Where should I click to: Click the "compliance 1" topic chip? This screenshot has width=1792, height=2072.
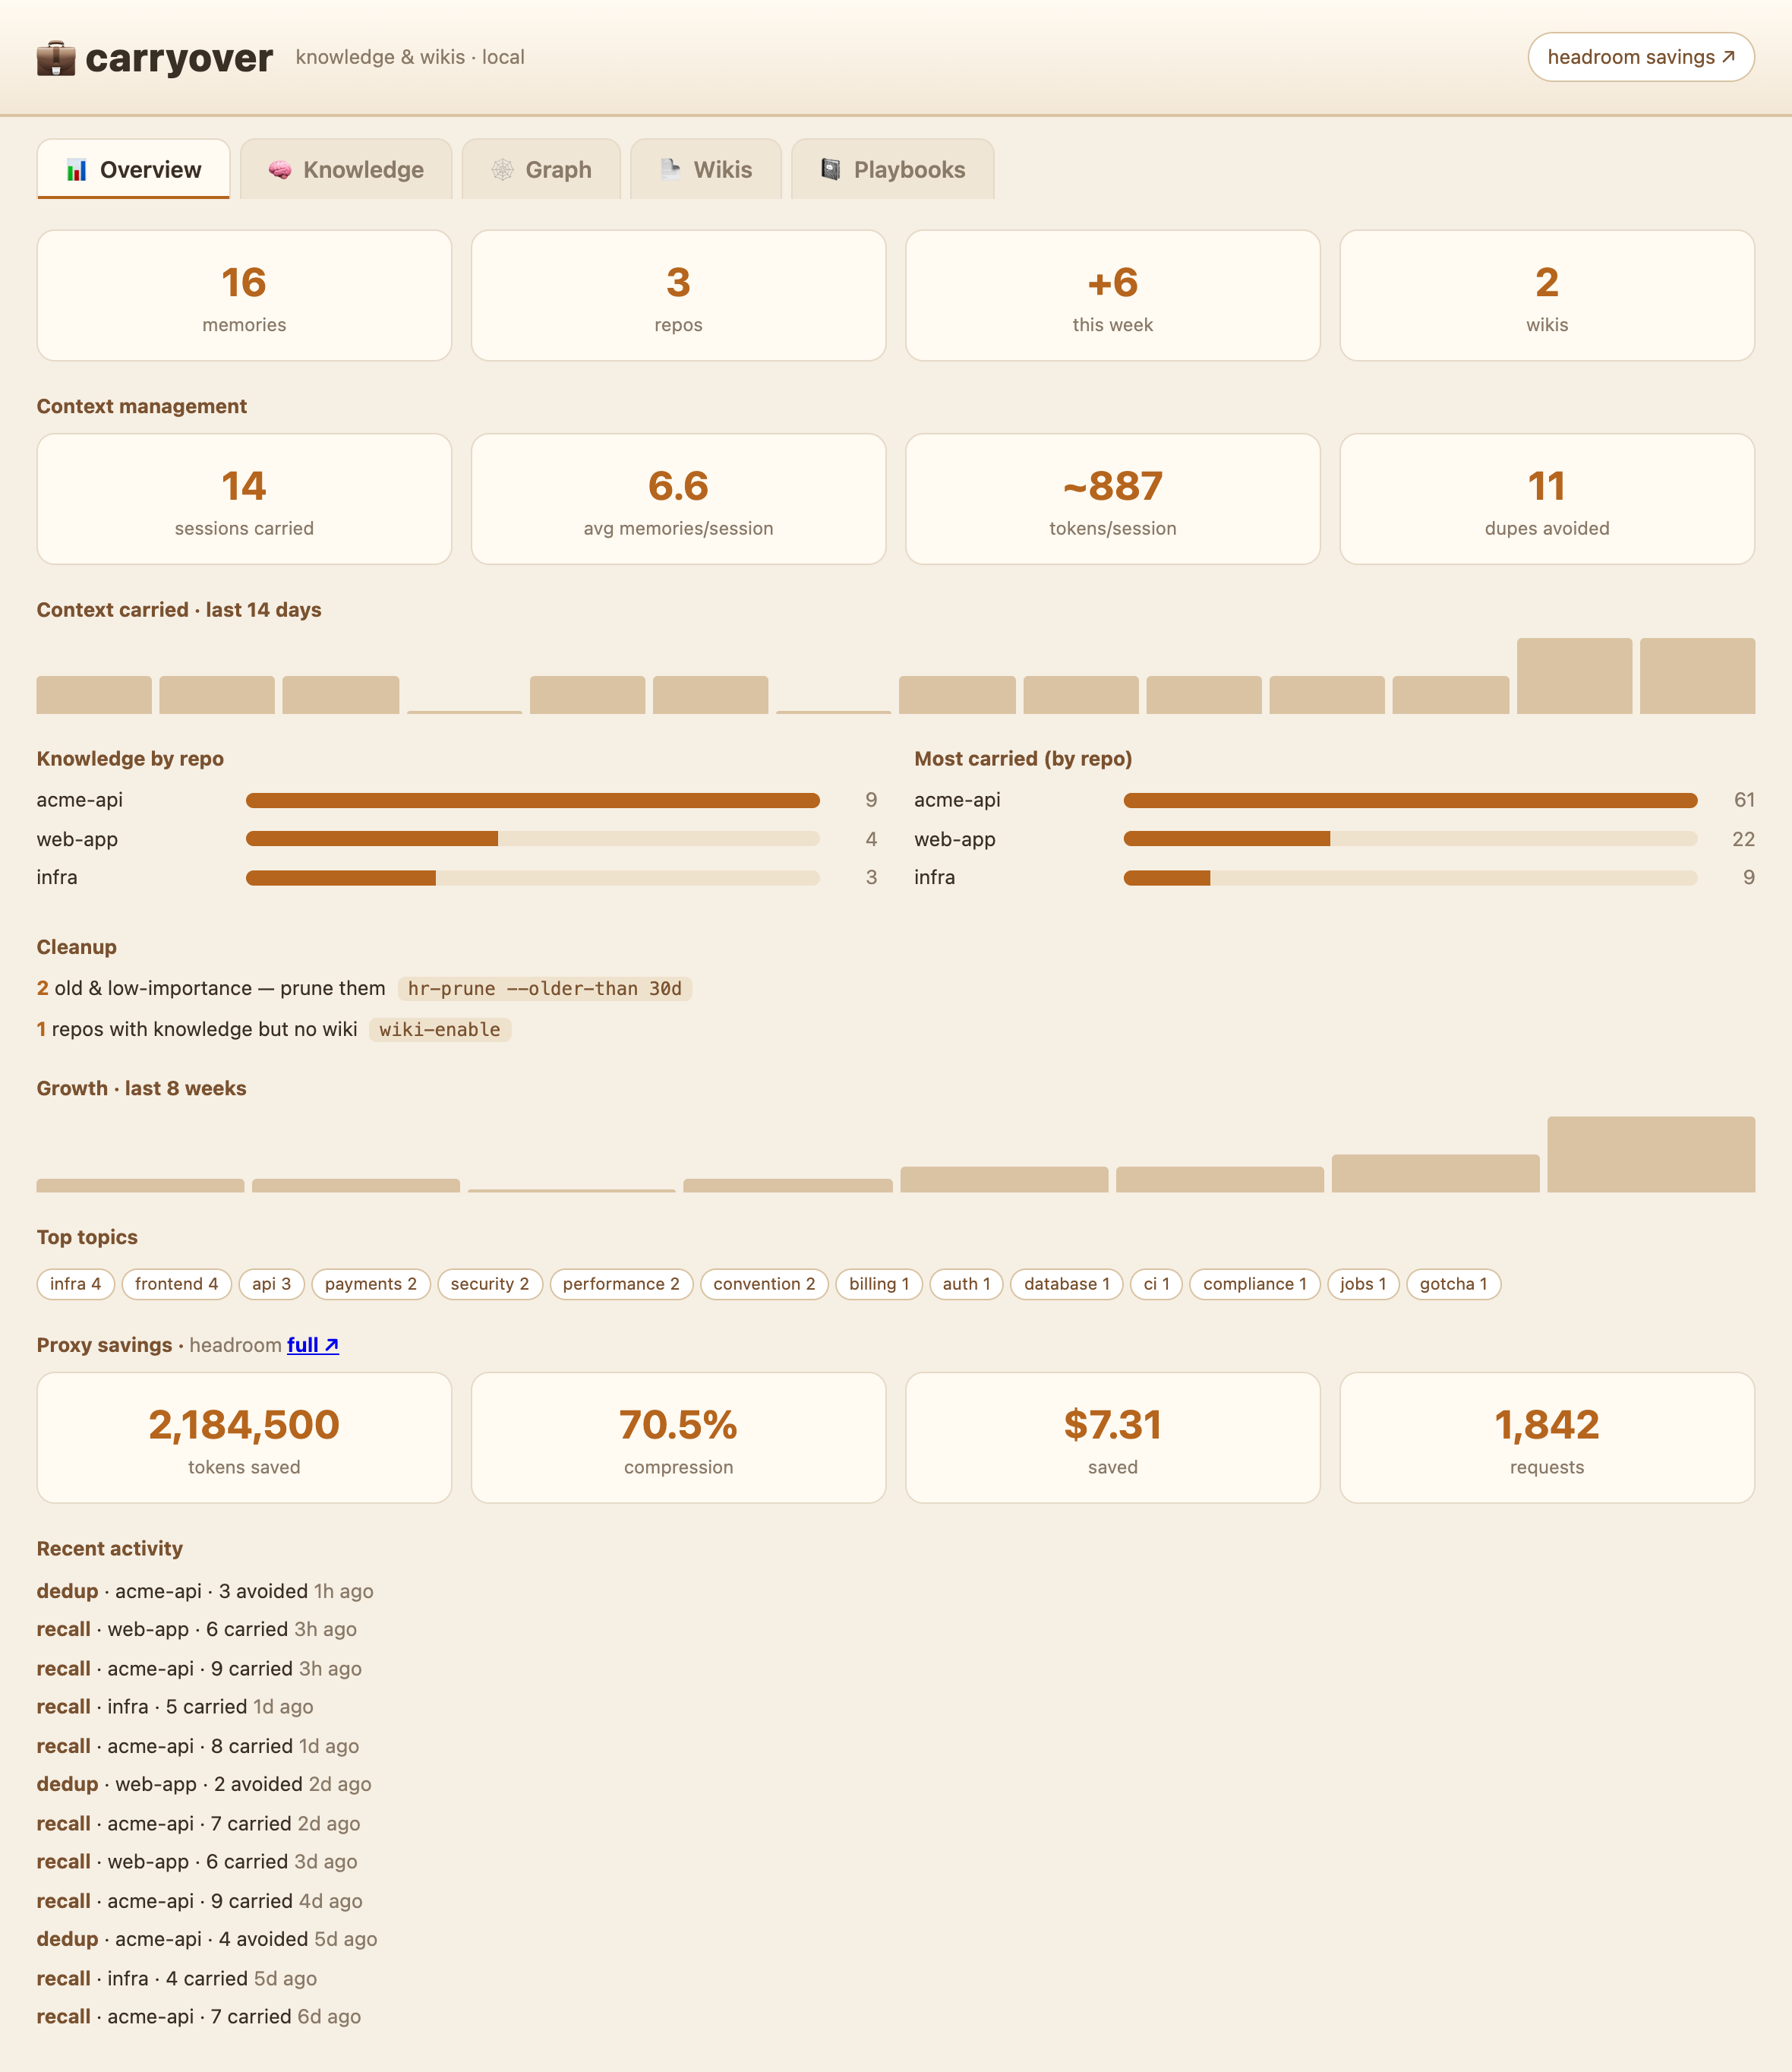tap(1255, 1284)
